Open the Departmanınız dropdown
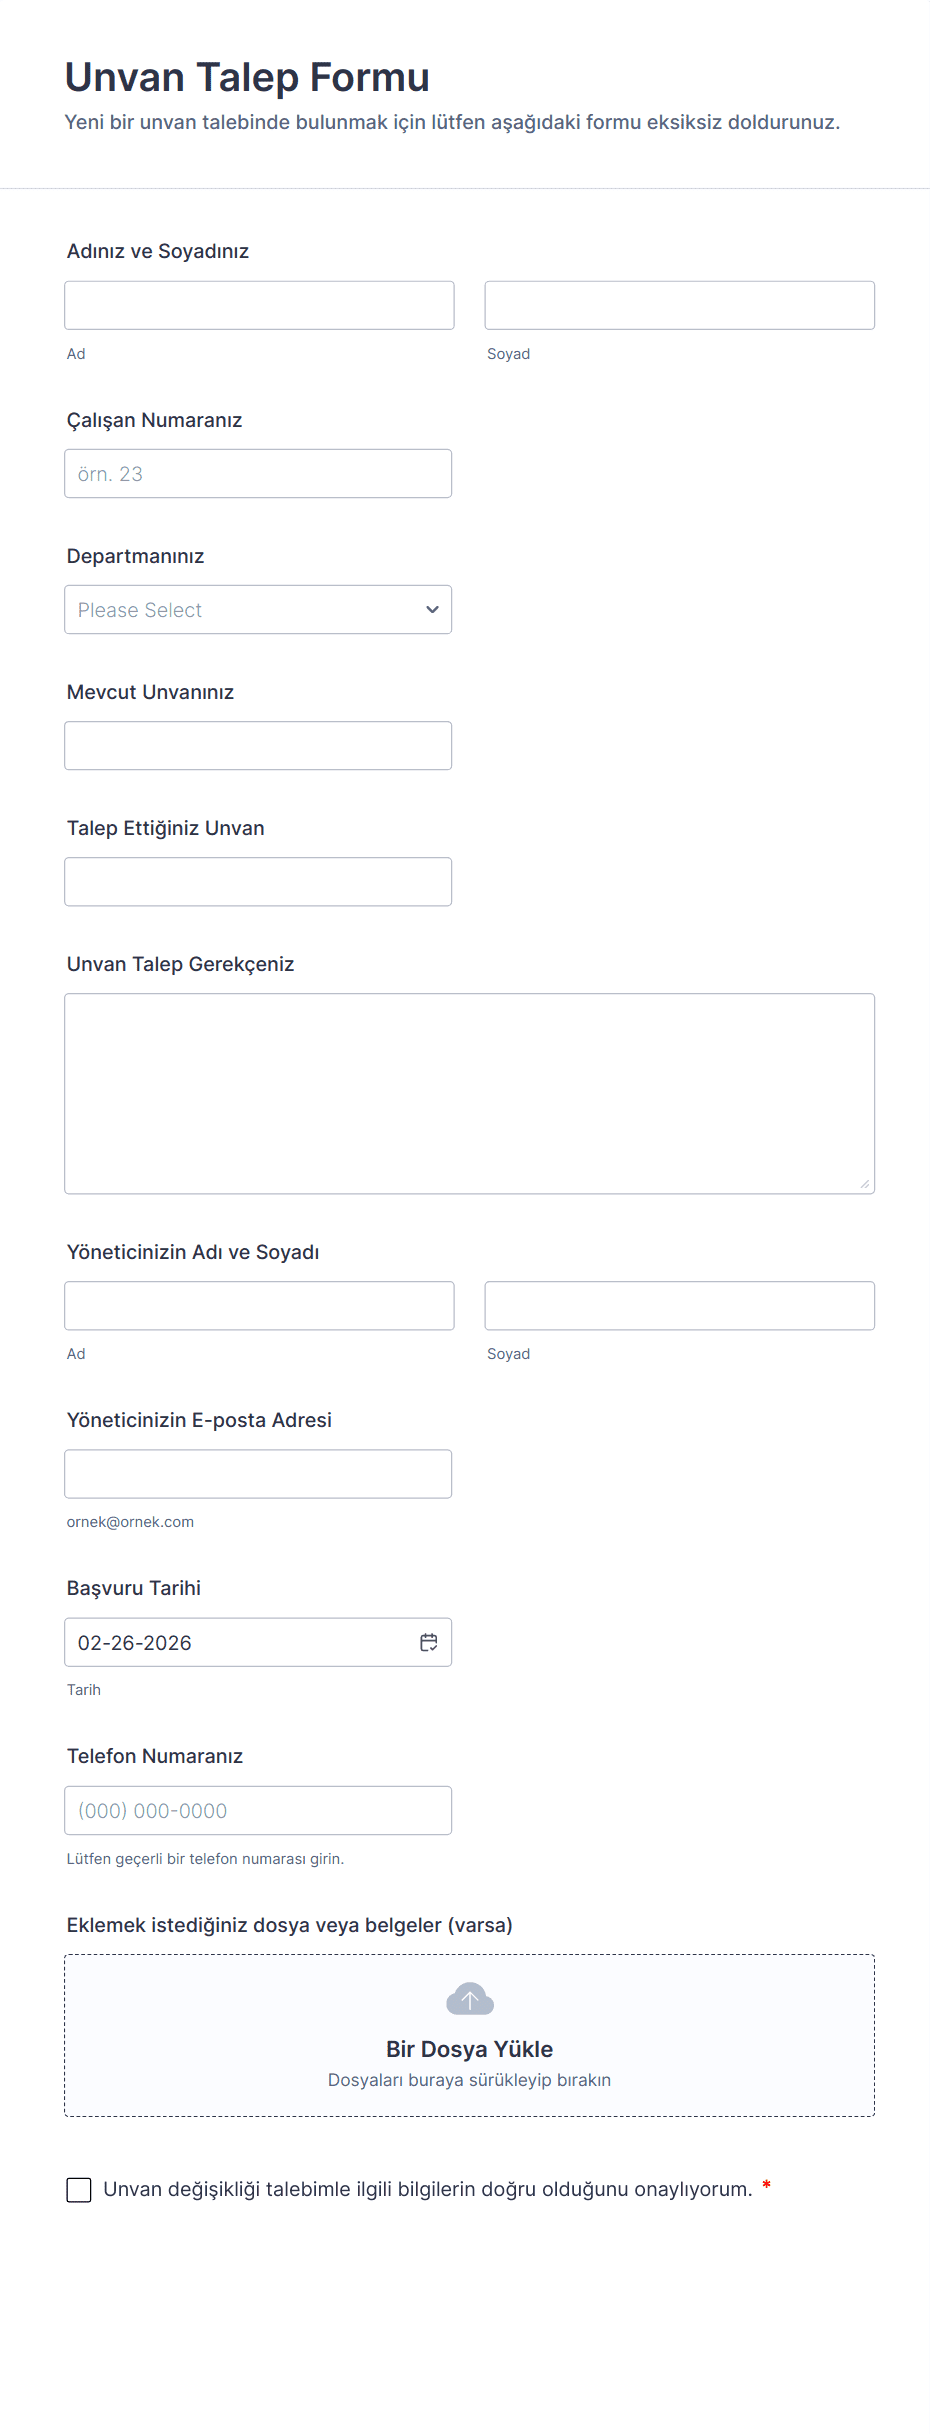Viewport: 930px width, 2434px height. click(240, 610)
